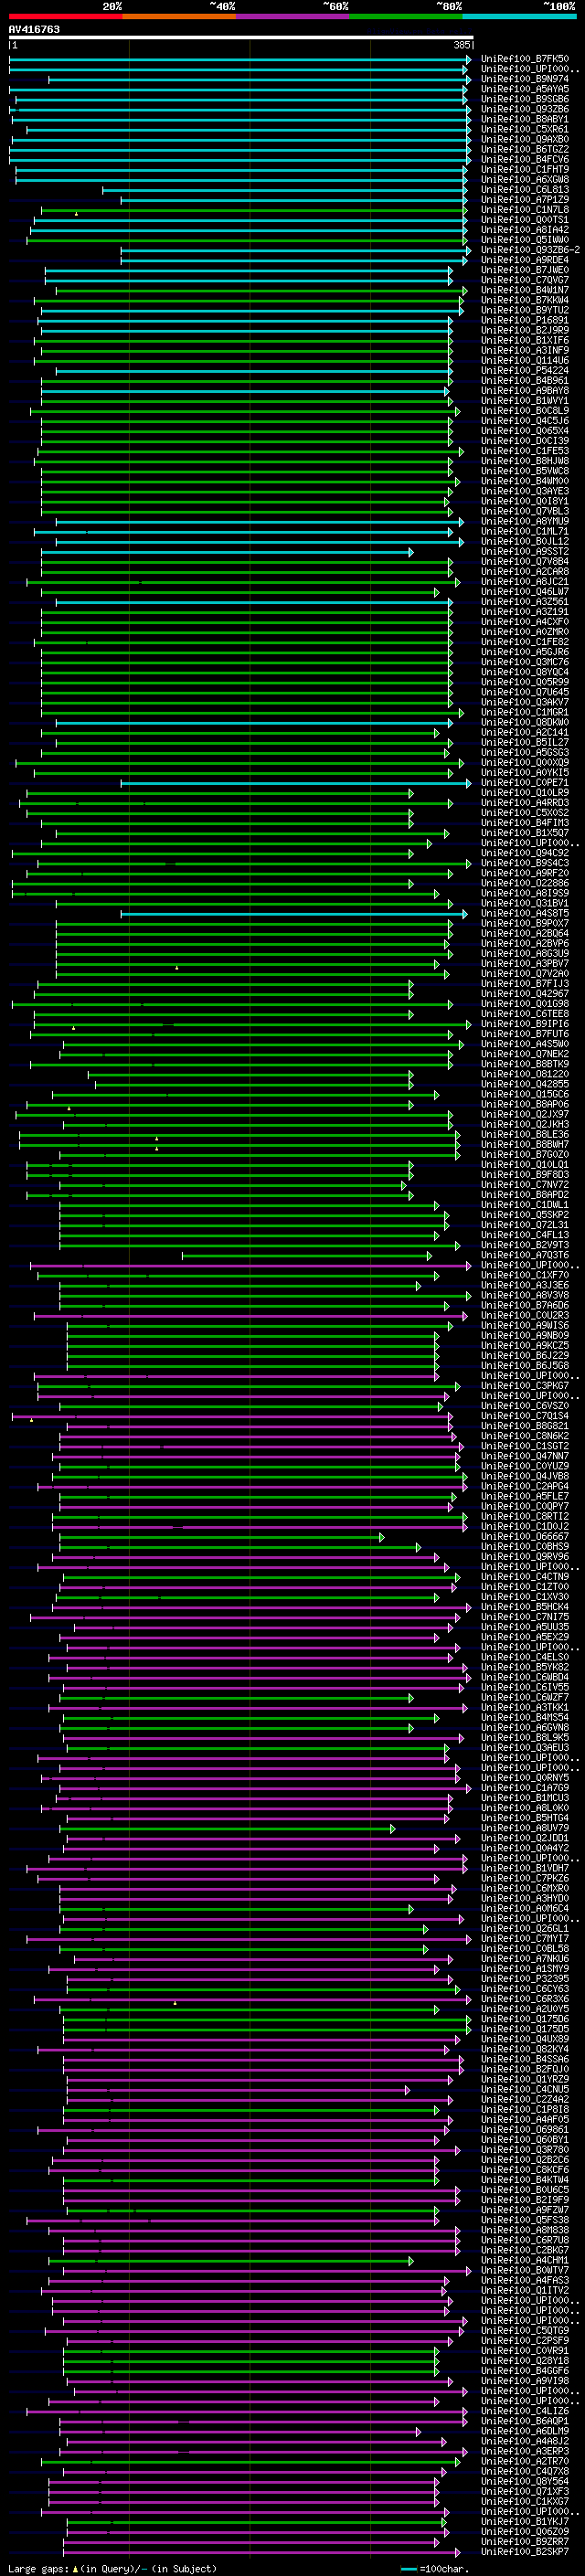Viewport: 585px width, 2576px height.
Task: Open hit UniRef100_B7FK50
Action: coord(524,59)
